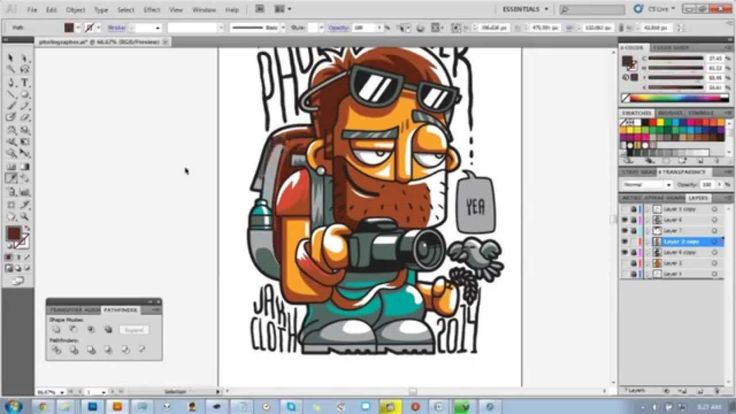Switch to the Swatches tab
The width and height of the screenshot is (736, 414).
click(x=636, y=113)
